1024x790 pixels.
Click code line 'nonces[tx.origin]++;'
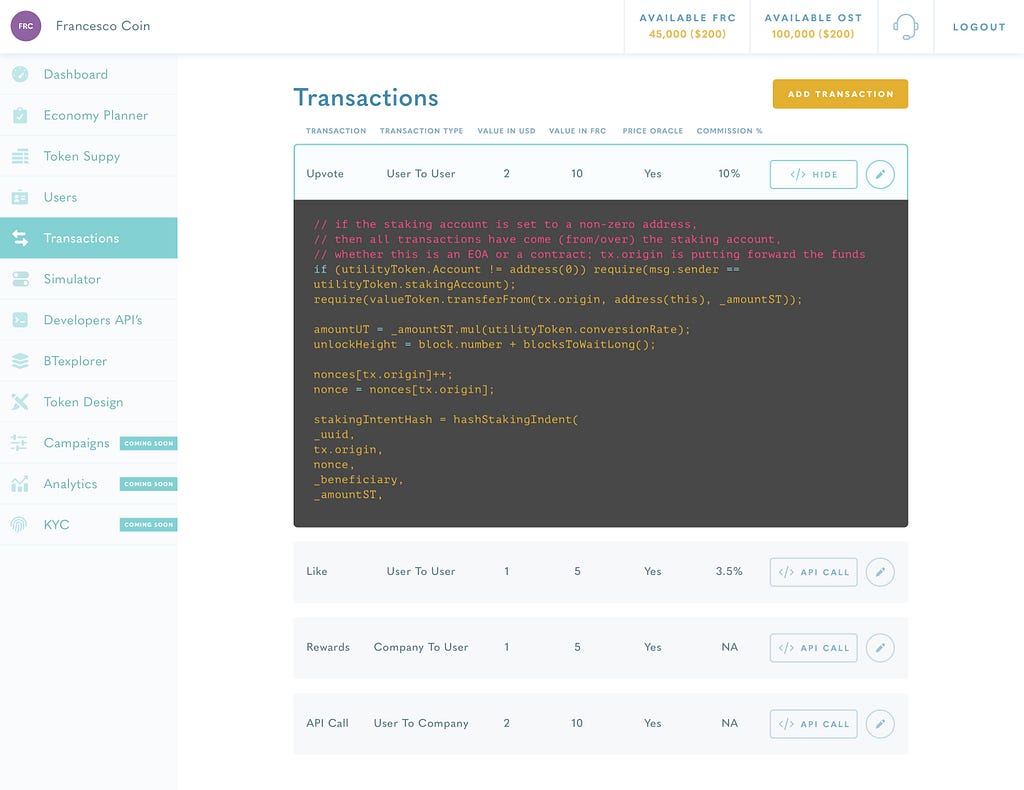coord(383,374)
